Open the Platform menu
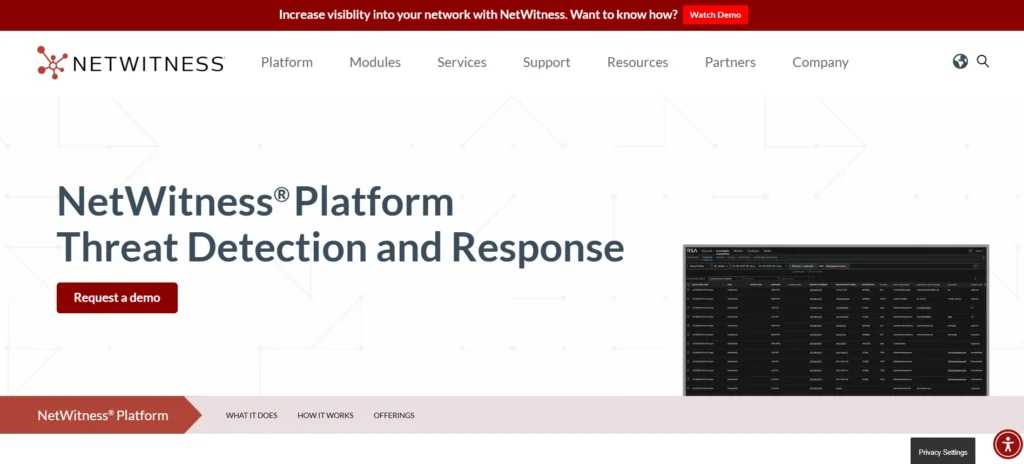Viewport: 1024px width, 464px height. 287,62
